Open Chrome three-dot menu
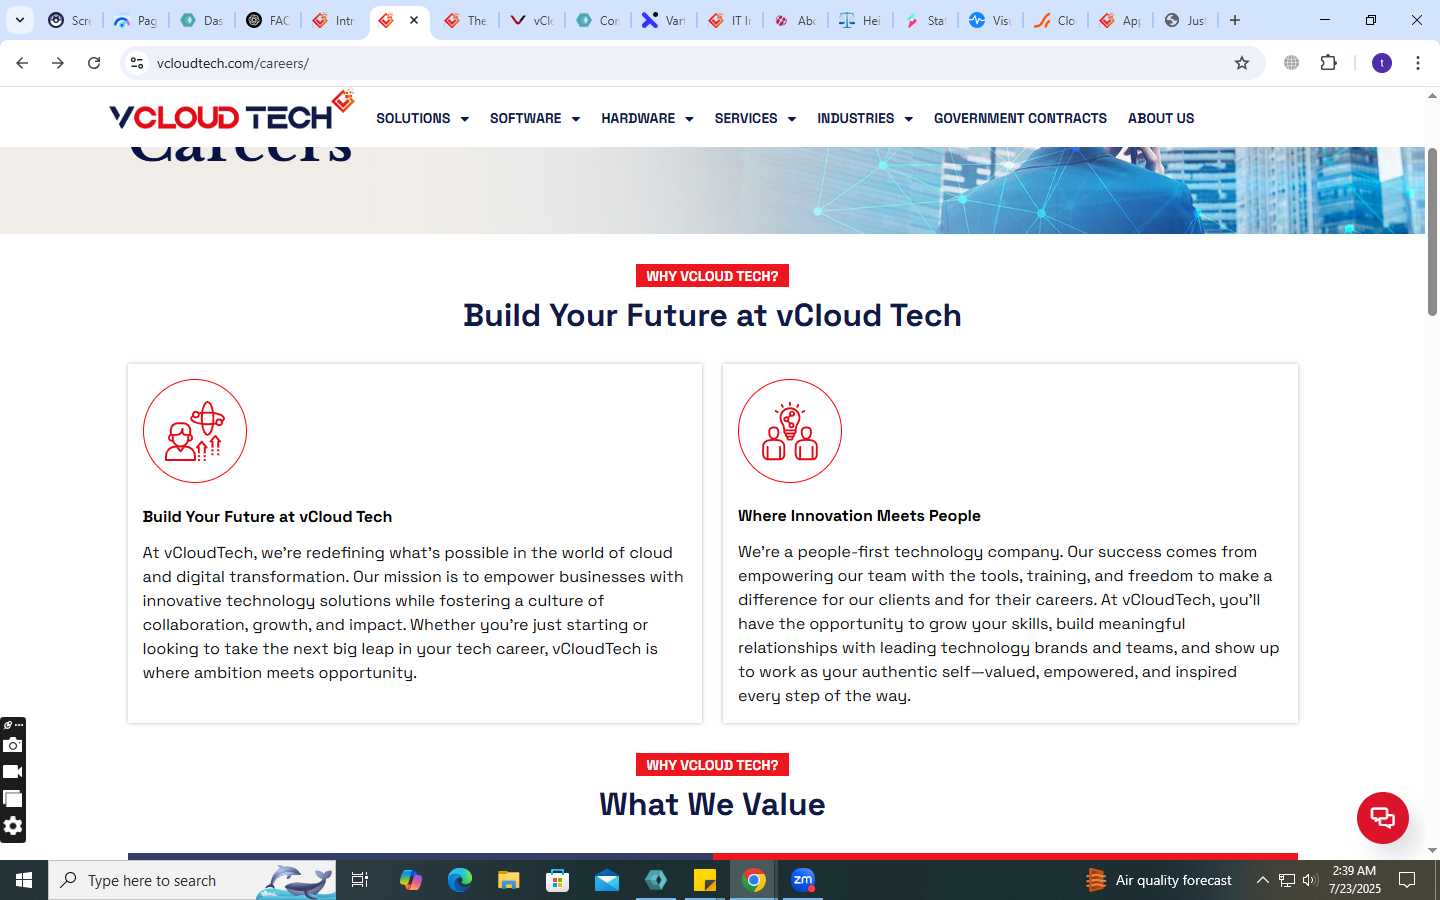The height and width of the screenshot is (900, 1440). point(1418,63)
